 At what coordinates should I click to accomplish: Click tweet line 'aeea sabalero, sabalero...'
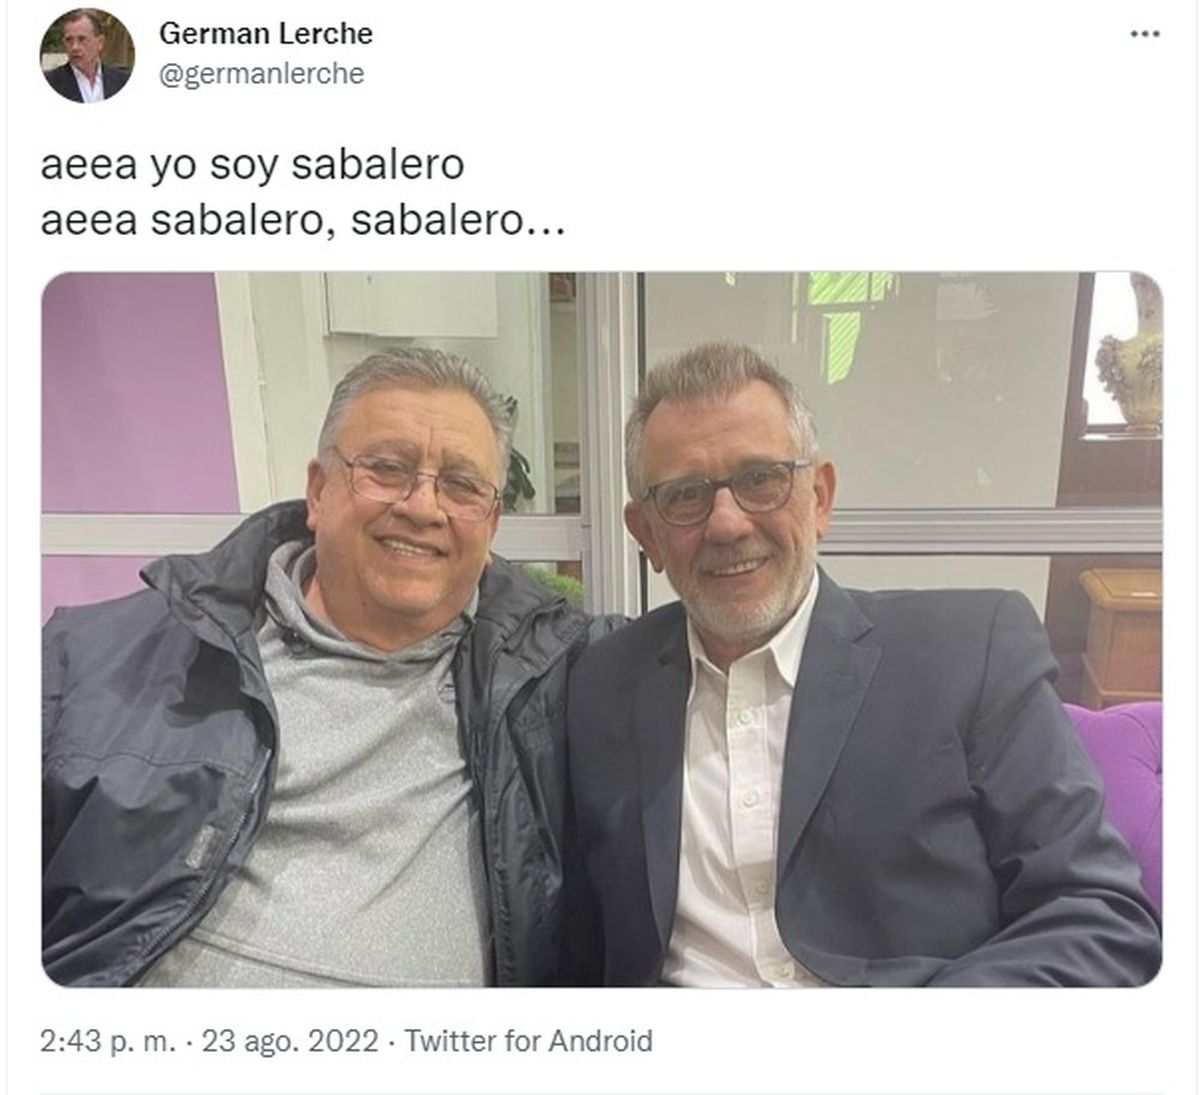pos(303,220)
